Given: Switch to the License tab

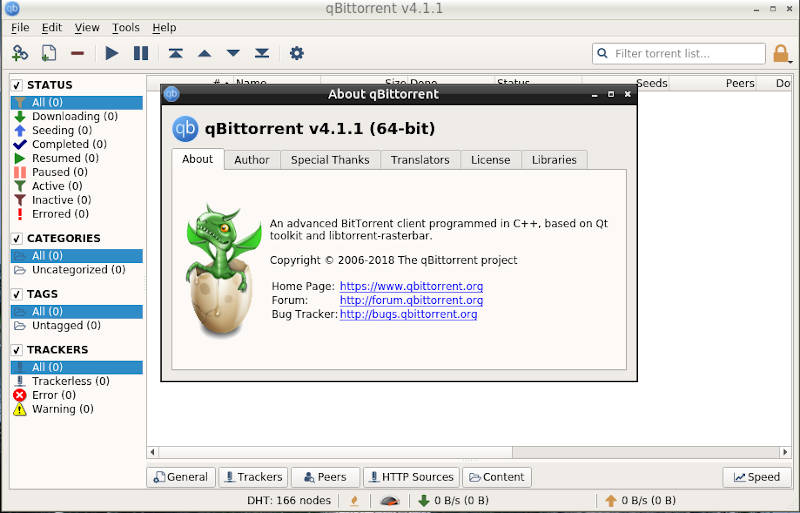Looking at the screenshot, I should point(490,160).
